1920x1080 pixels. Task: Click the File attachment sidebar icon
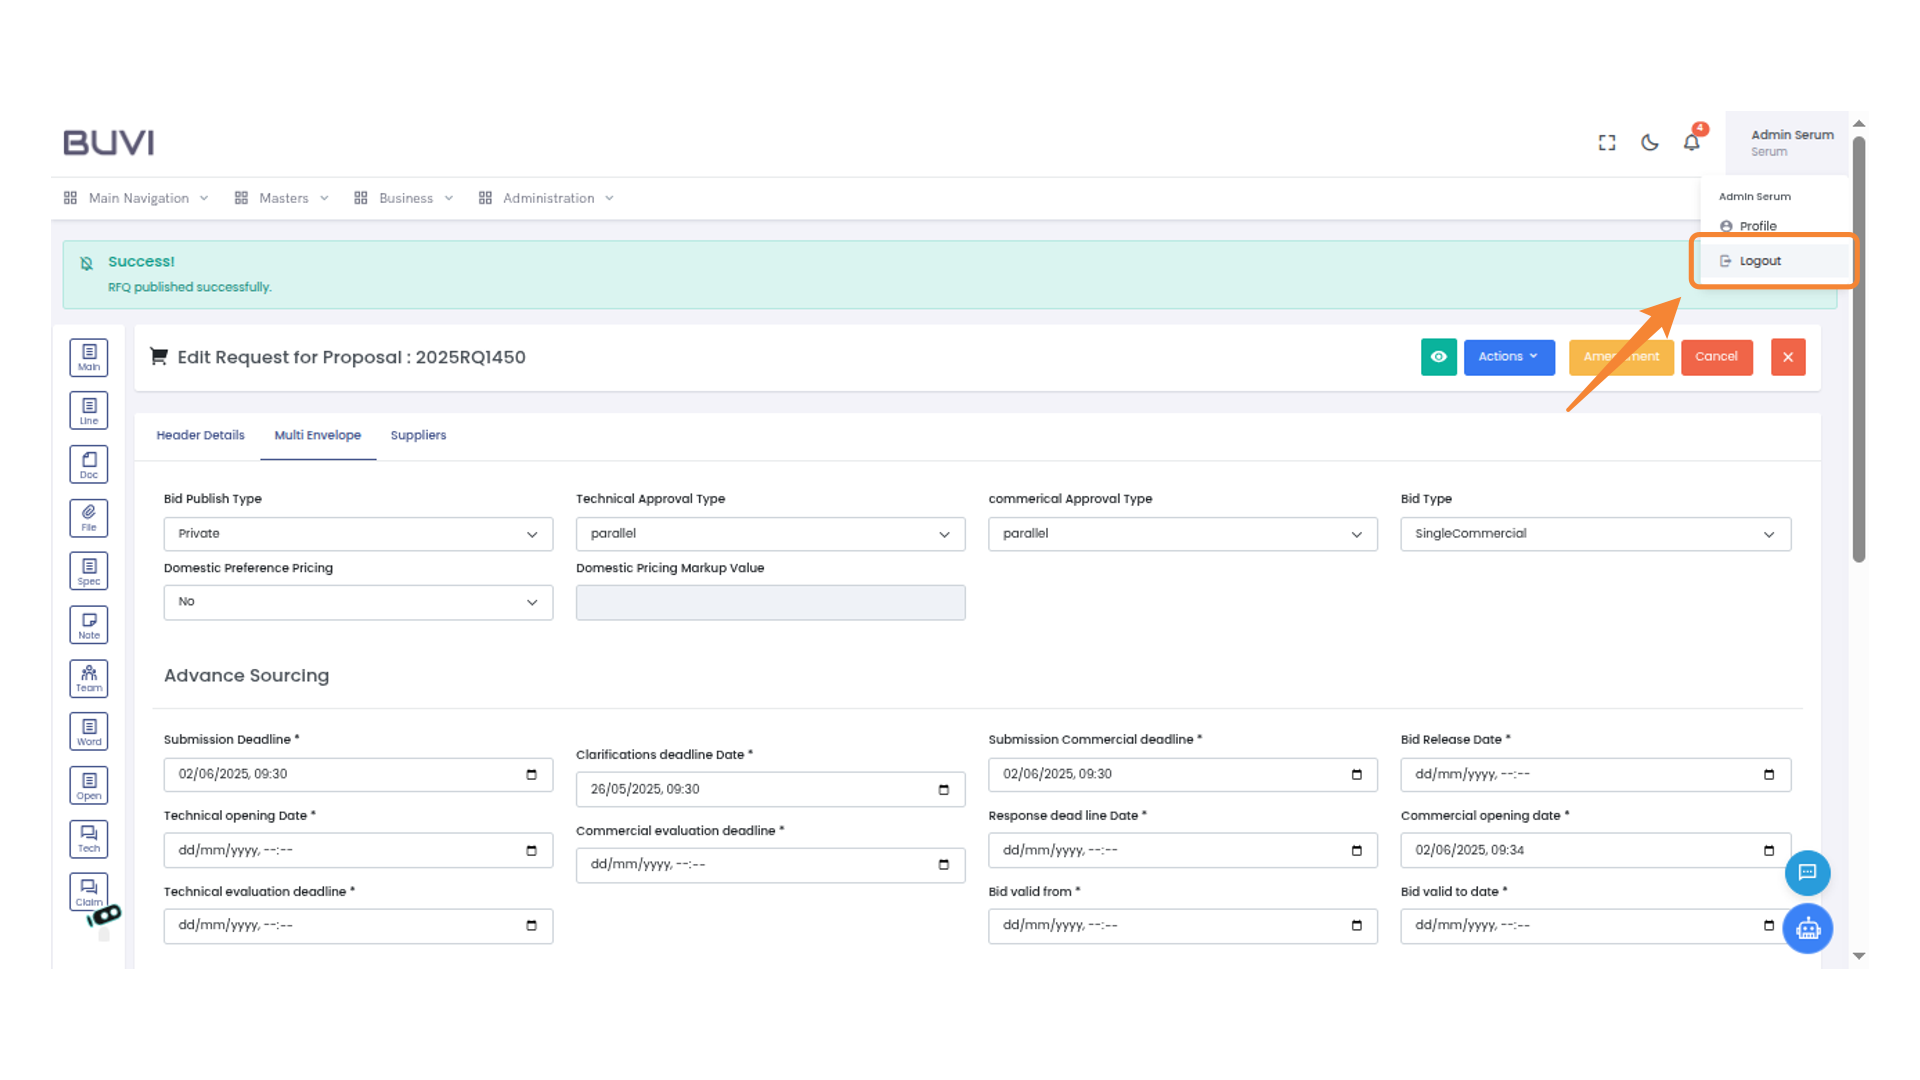(89, 517)
